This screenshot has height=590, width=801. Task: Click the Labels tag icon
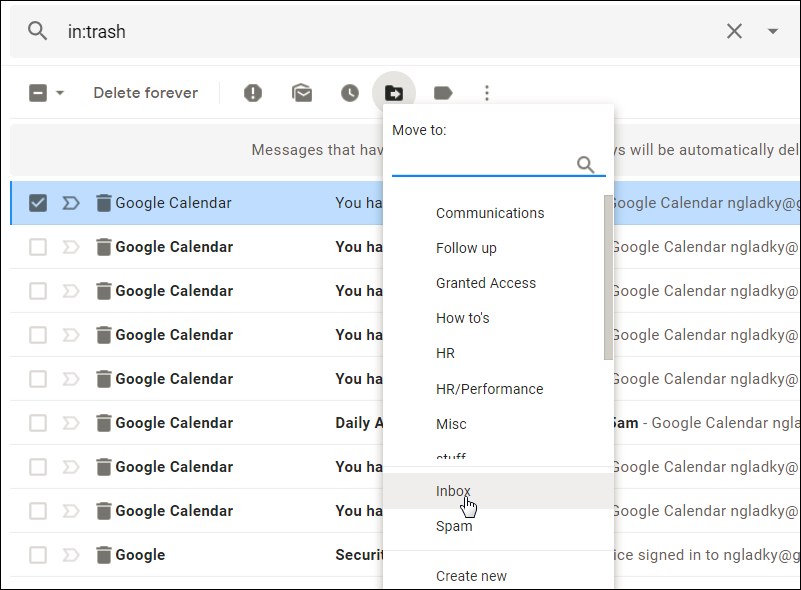pos(443,92)
